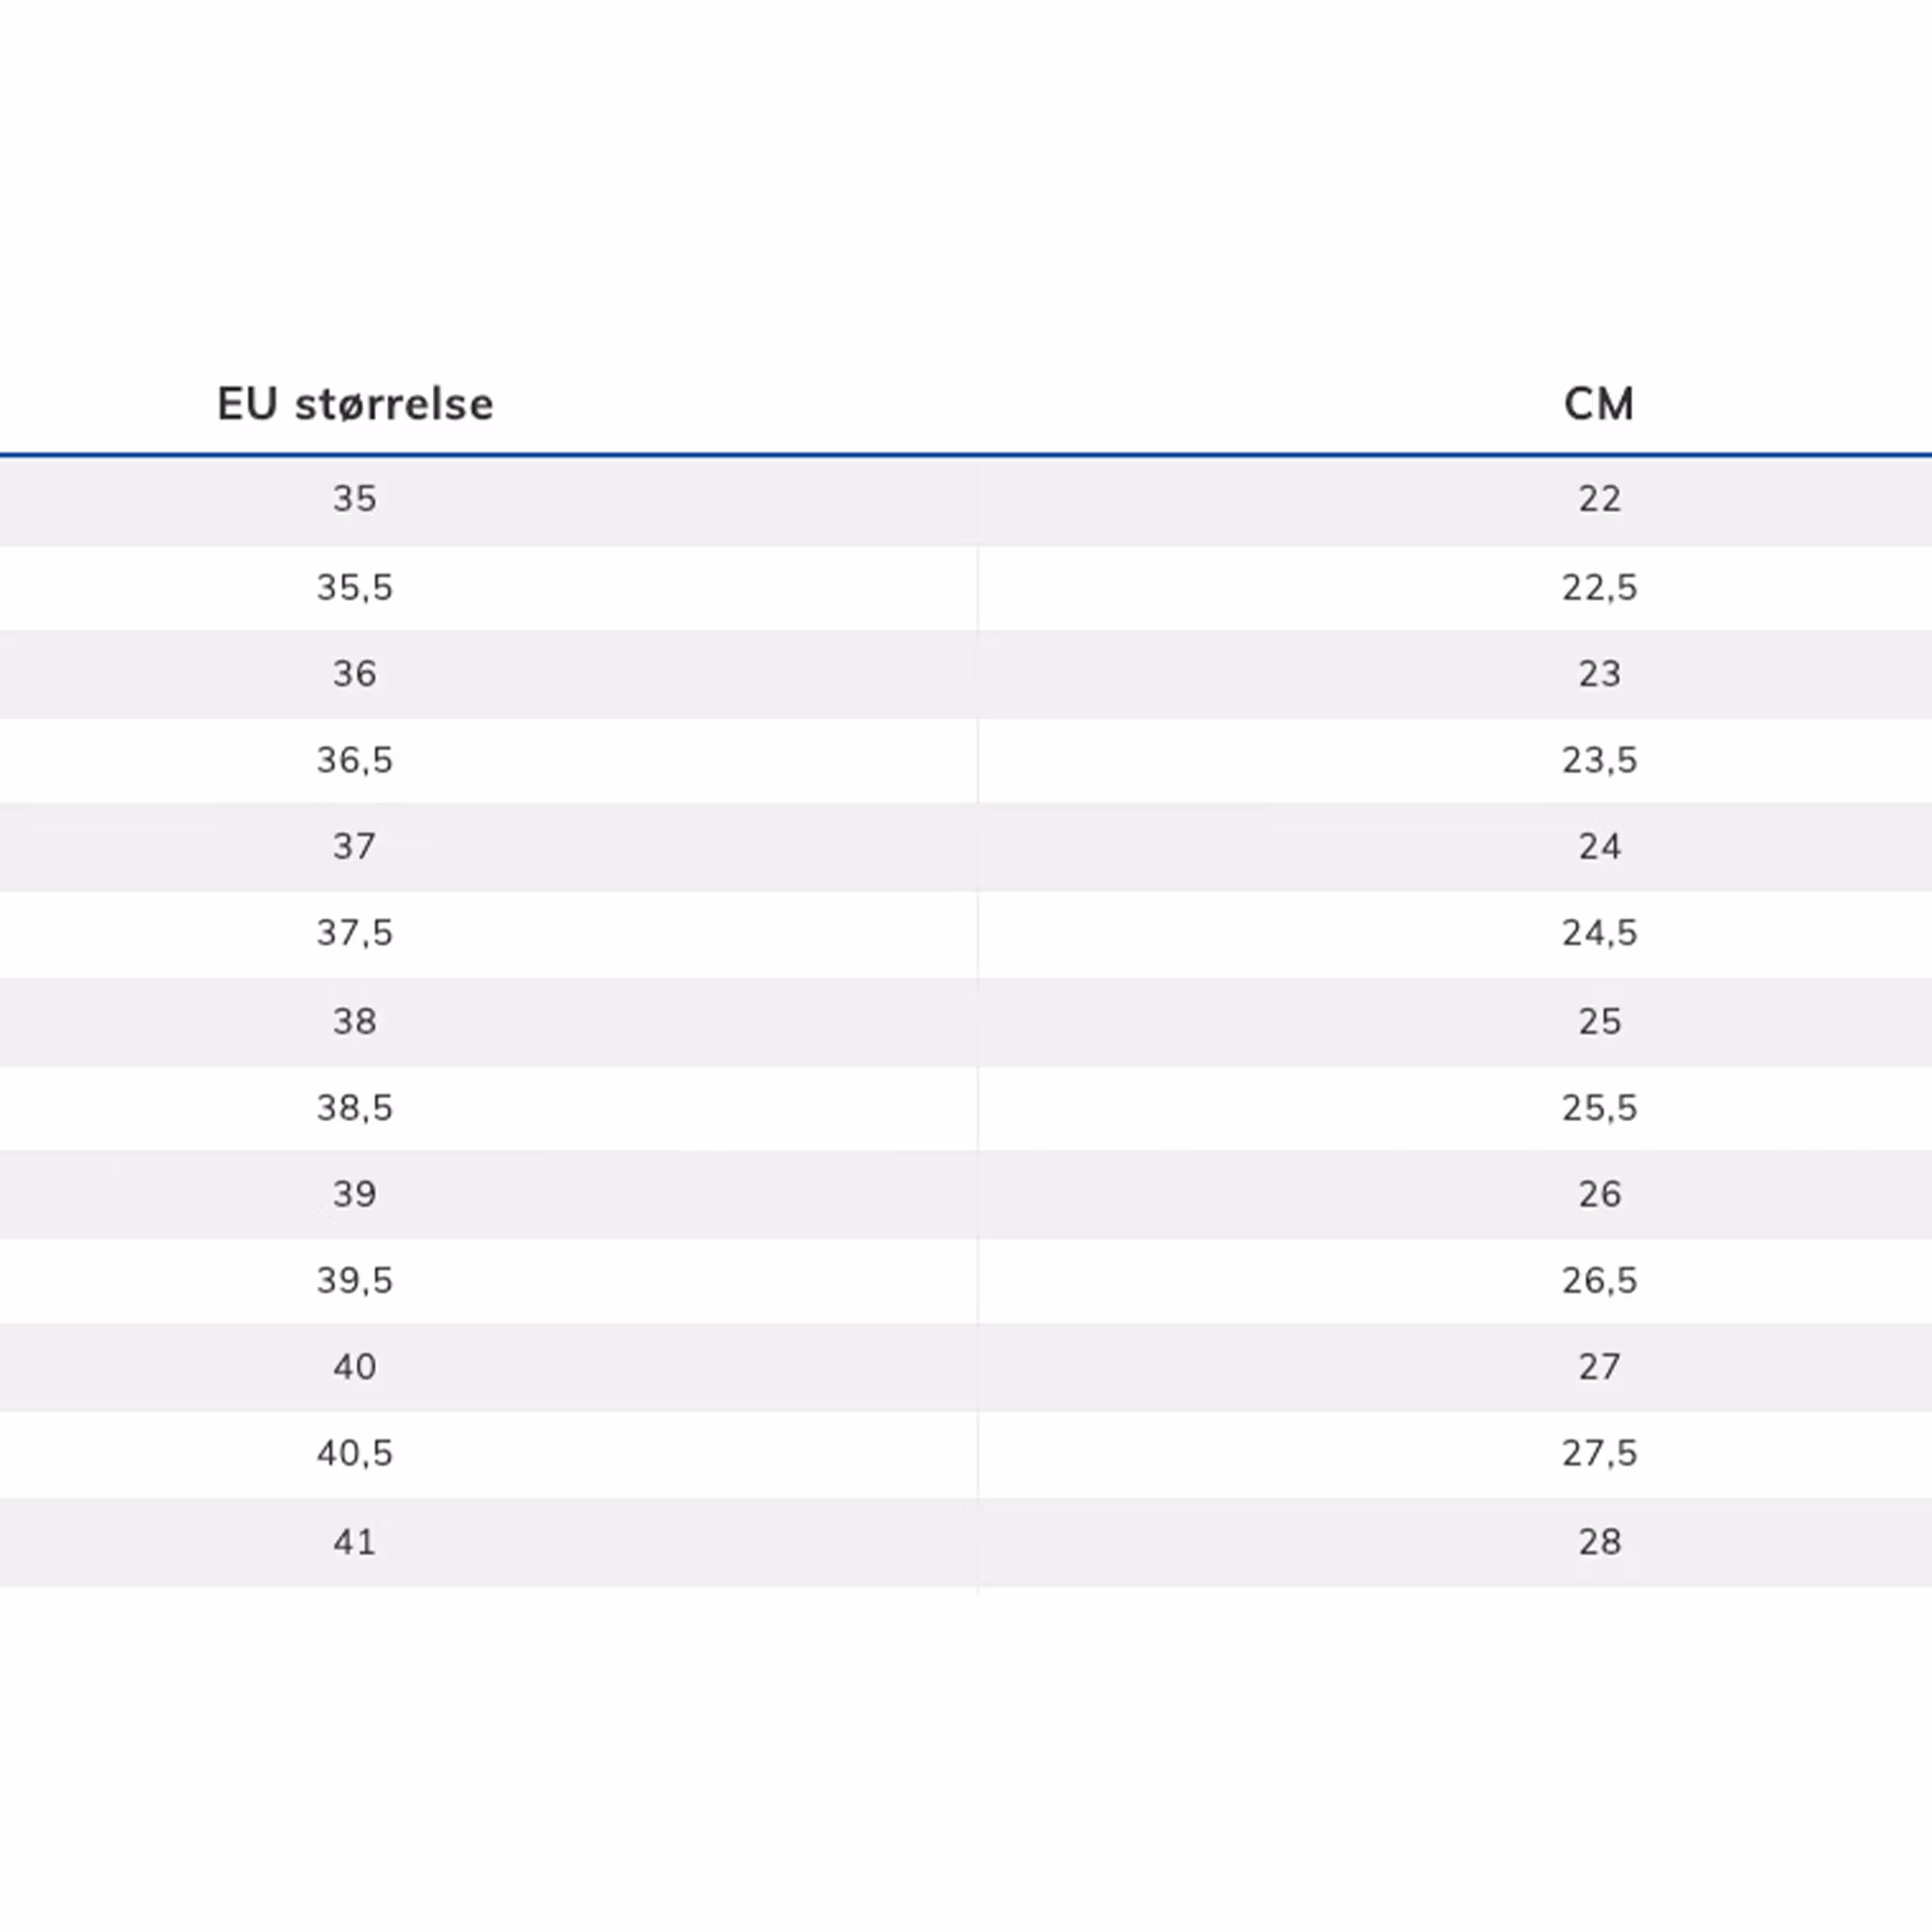Click the 27,5 cm value
This screenshot has height=1932, width=1932.
tap(1599, 1452)
